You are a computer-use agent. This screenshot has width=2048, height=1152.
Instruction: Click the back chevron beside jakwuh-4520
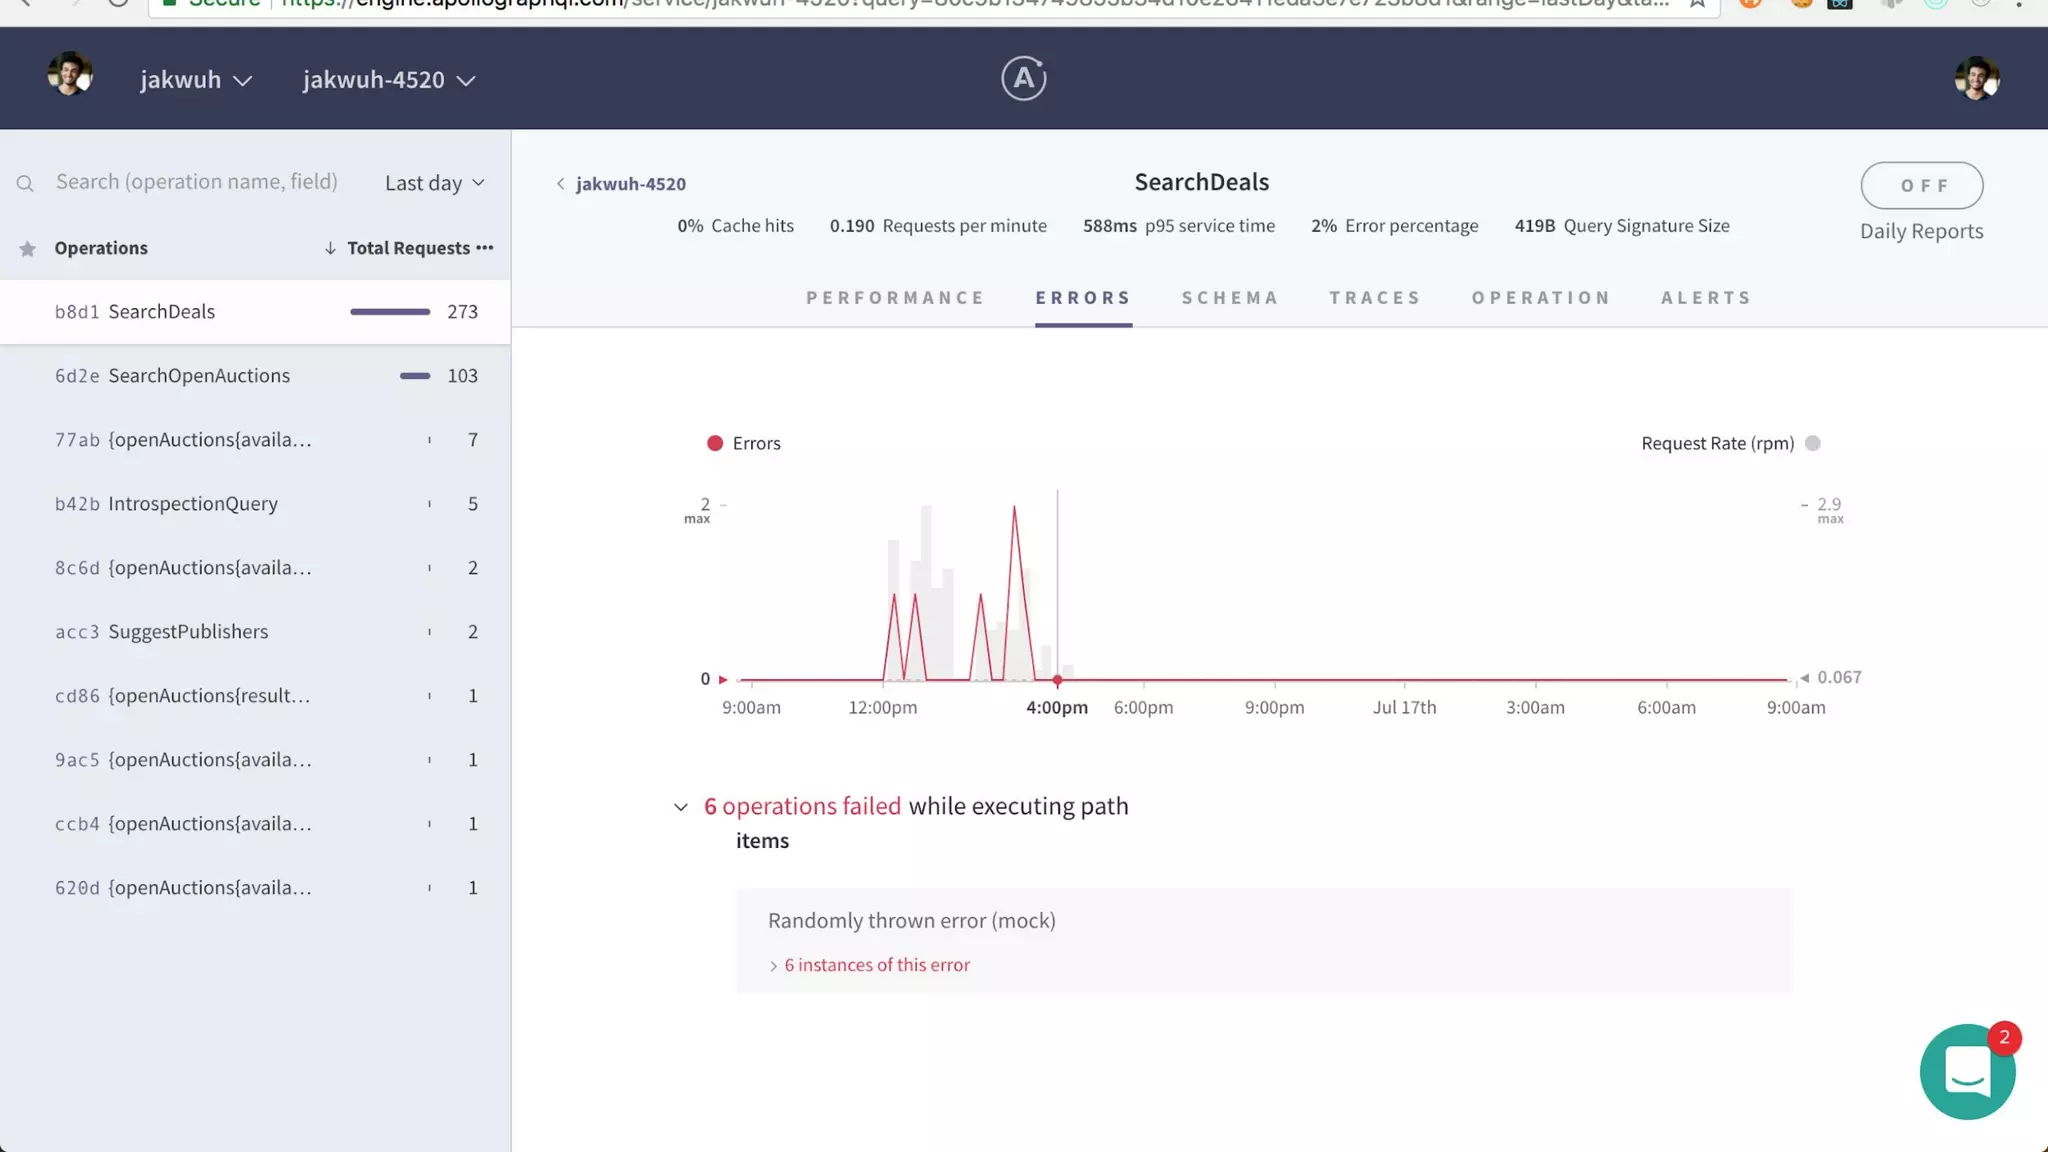pyautogui.click(x=561, y=184)
